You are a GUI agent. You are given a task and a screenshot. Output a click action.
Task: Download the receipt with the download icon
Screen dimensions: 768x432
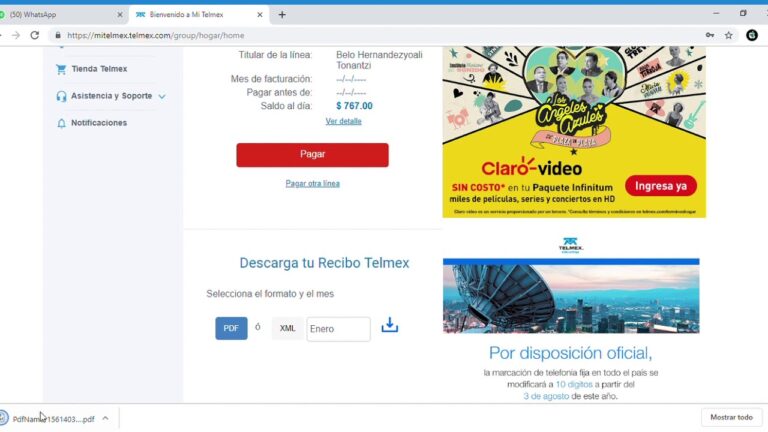pos(390,325)
